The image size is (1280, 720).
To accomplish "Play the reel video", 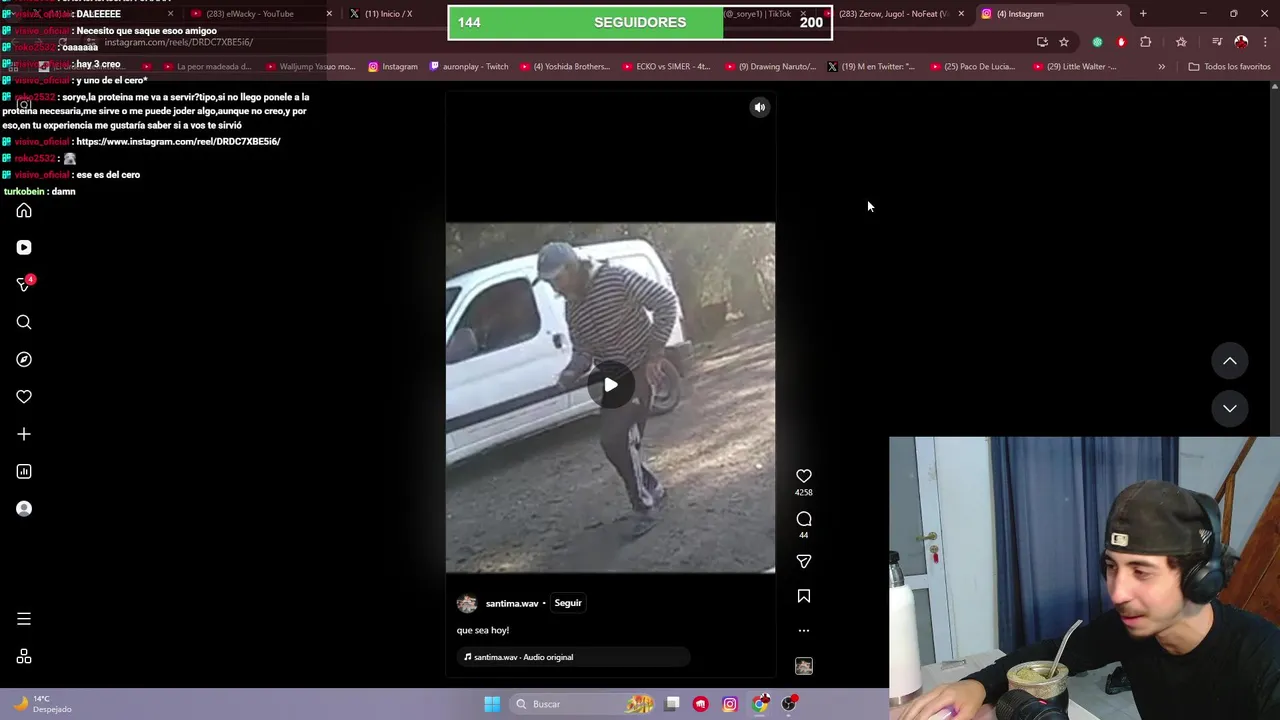I will (610, 385).
